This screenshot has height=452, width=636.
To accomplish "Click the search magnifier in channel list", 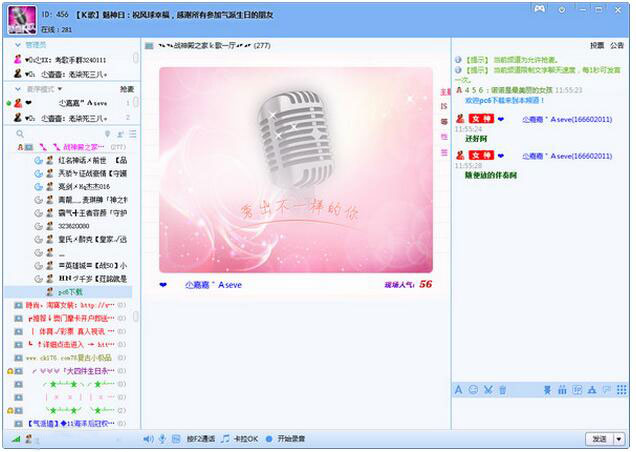I will 19,133.
